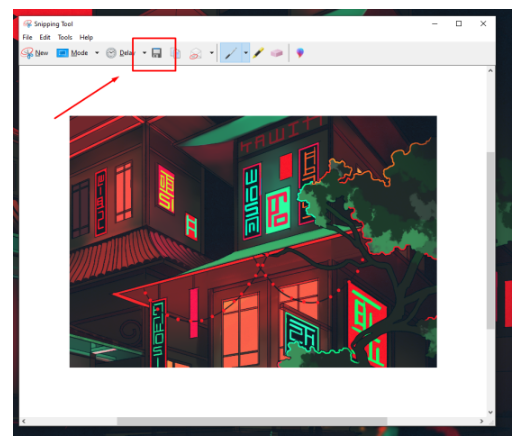This screenshot has height=438, width=518.
Task: Open the Help menu
Action: click(x=86, y=37)
